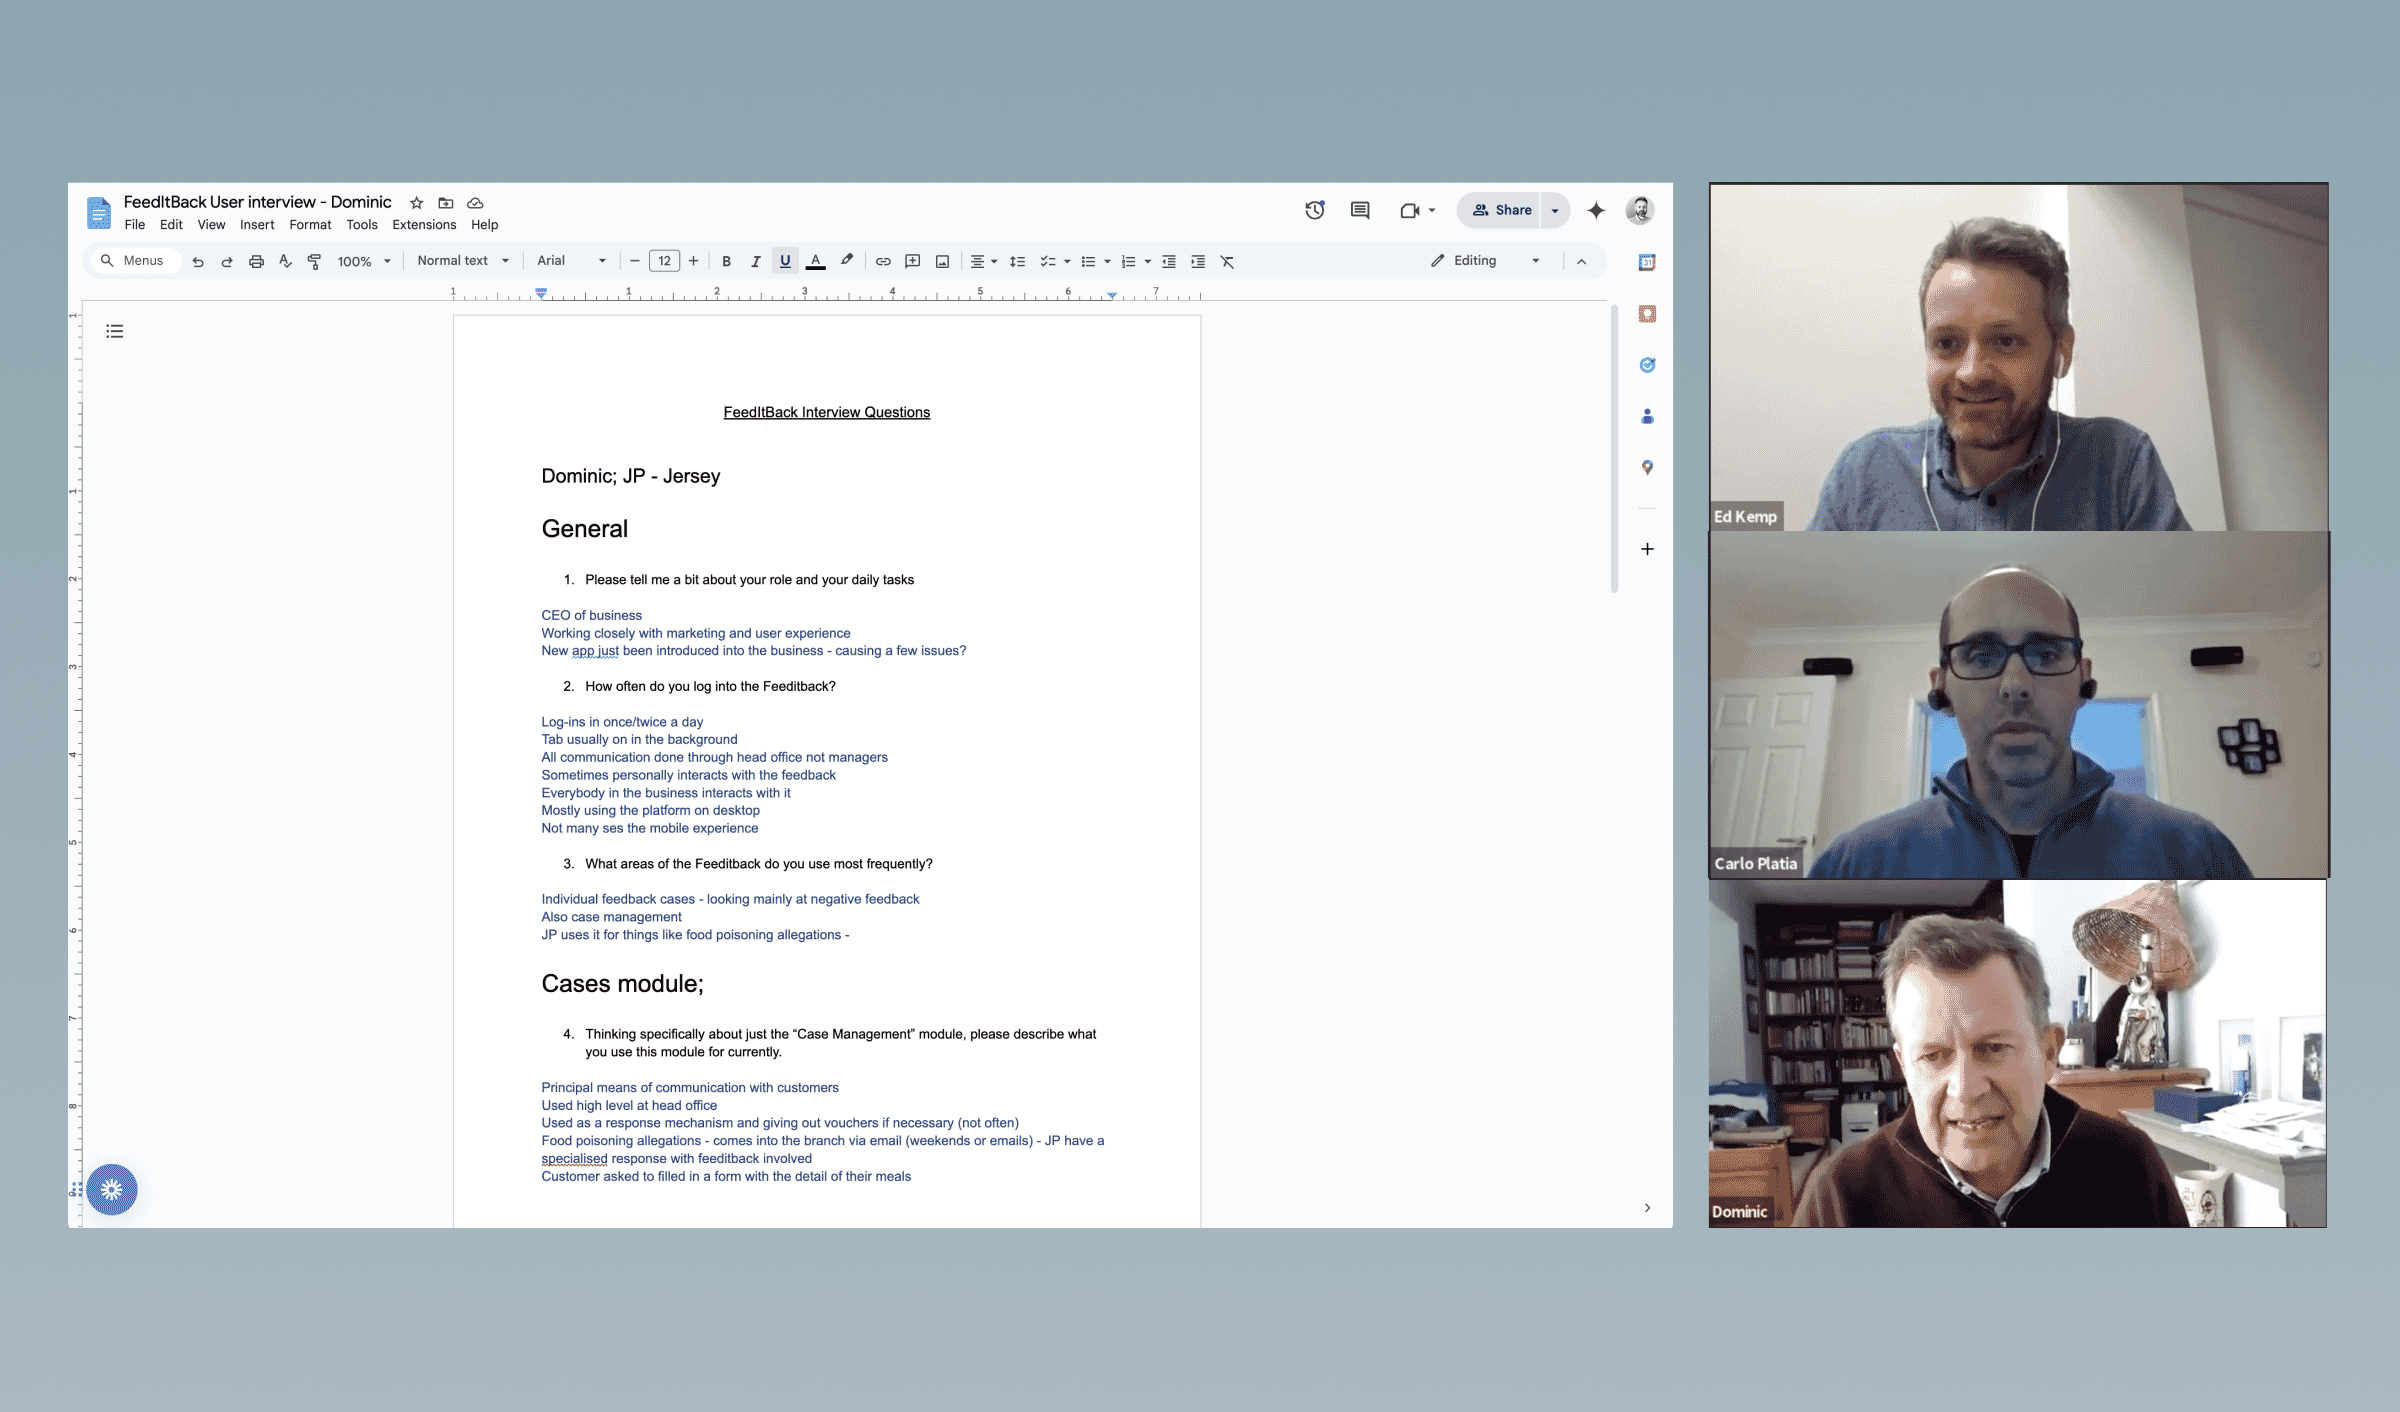
Task: Click the Share button
Action: [1503, 210]
